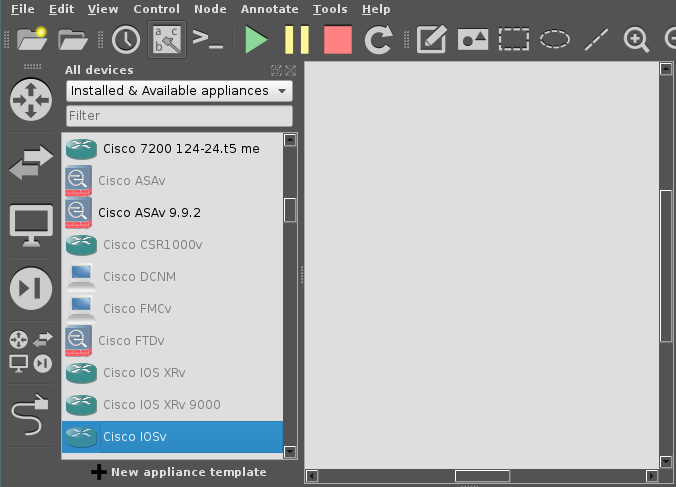Screen dimensions: 676x487
Task: Browse routers category in sidebar
Action: [x=31, y=100]
